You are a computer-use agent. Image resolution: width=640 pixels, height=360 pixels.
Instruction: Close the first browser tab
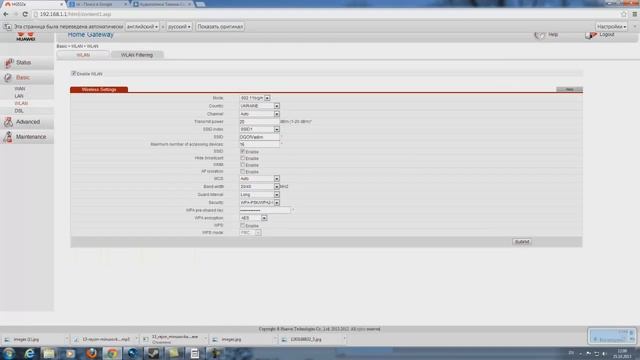(62, 4)
